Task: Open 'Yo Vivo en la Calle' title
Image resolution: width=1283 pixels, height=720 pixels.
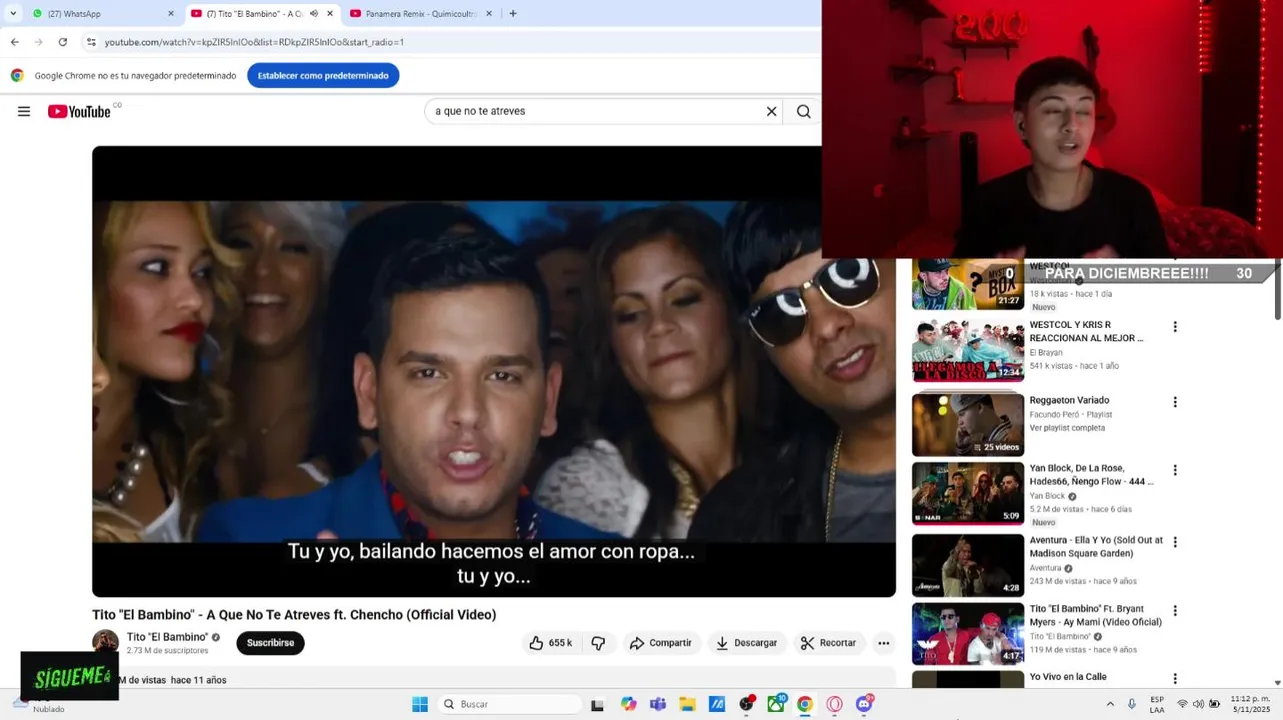Action: click(x=1068, y=677)
